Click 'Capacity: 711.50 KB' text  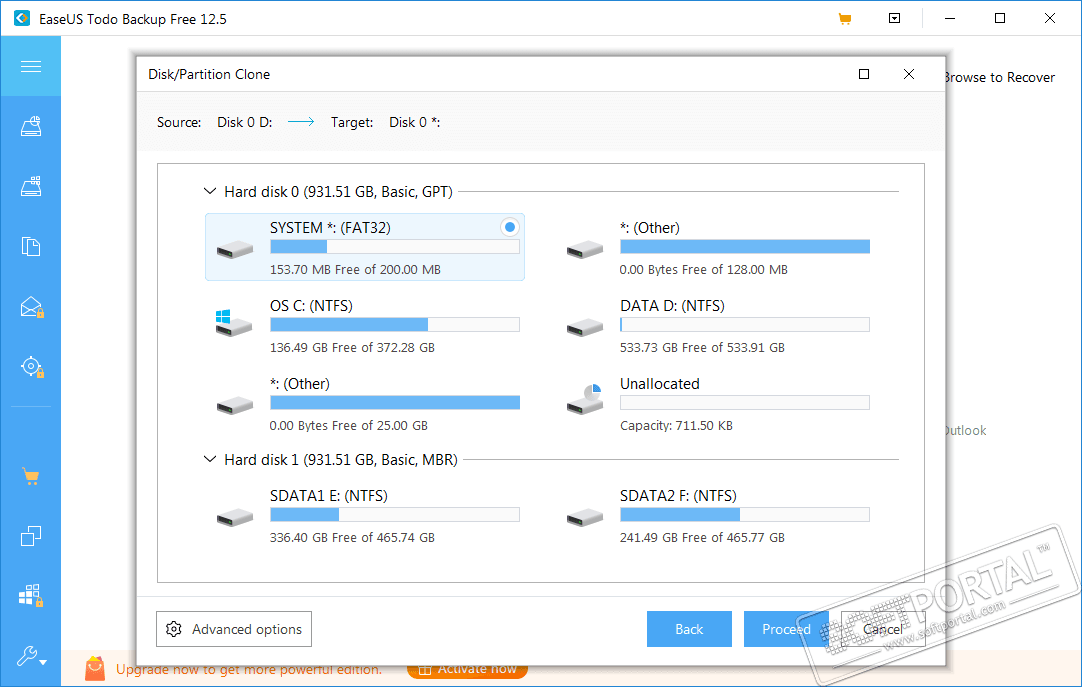click(x=676, y=426)
